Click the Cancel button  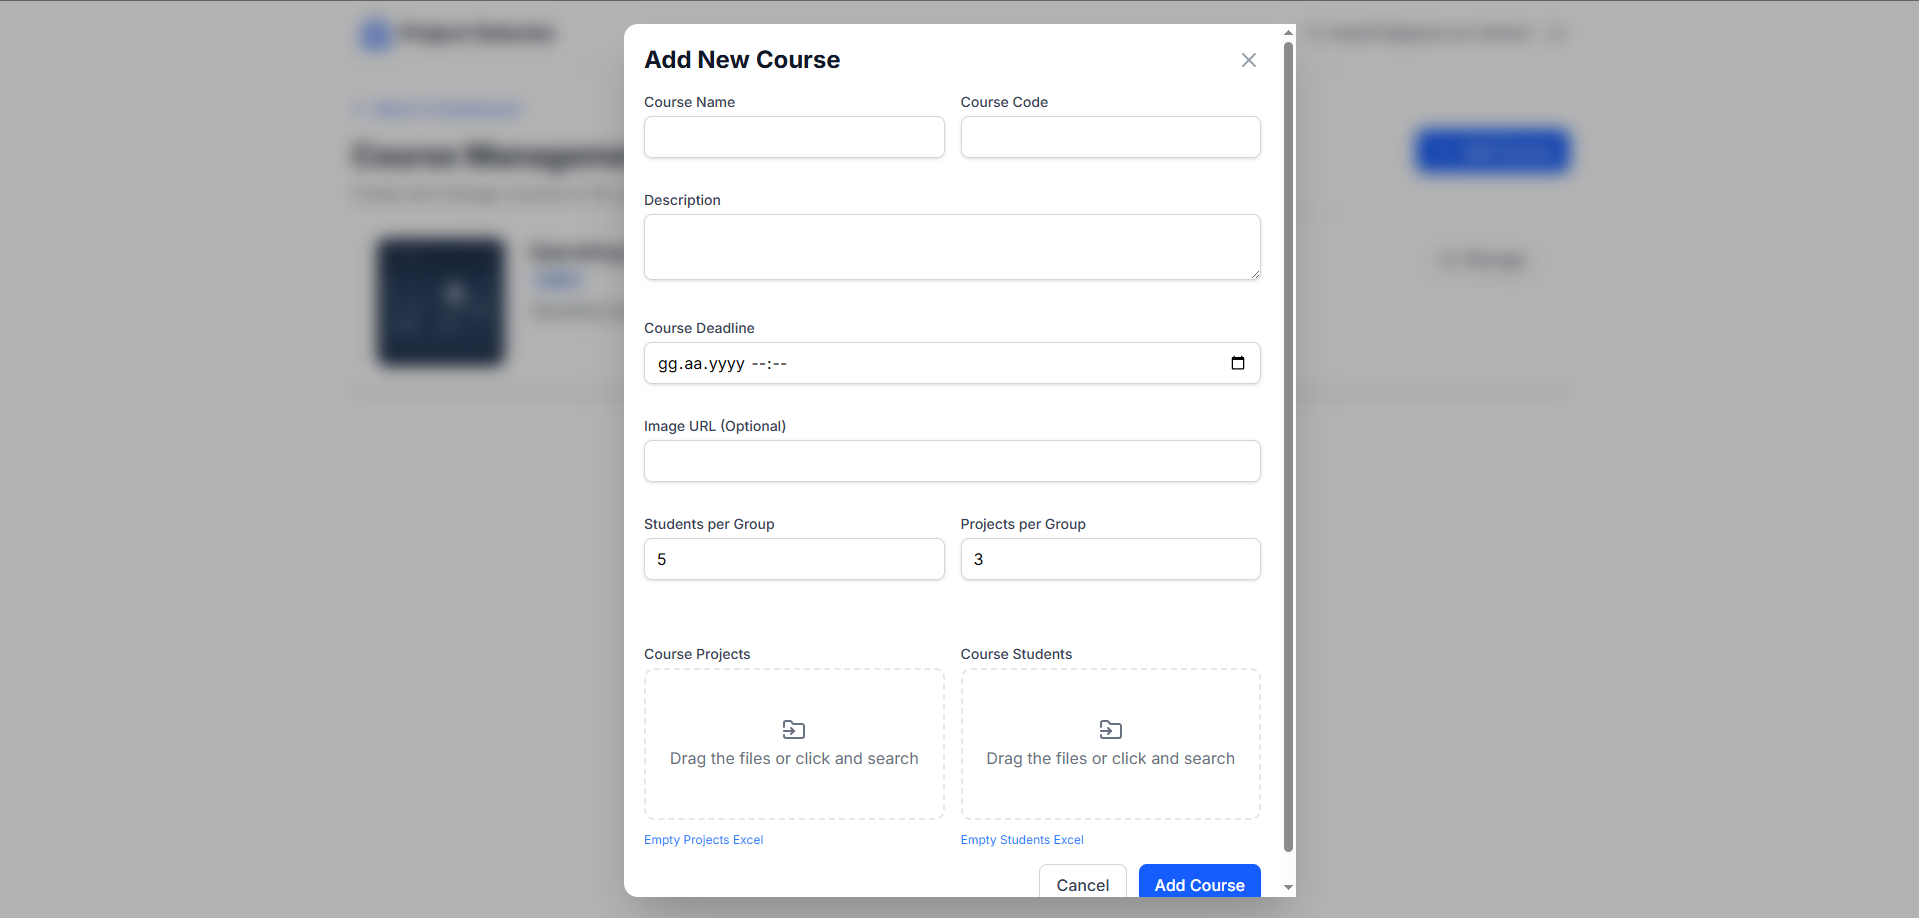pyautogui.click(x=1082, y=881)
